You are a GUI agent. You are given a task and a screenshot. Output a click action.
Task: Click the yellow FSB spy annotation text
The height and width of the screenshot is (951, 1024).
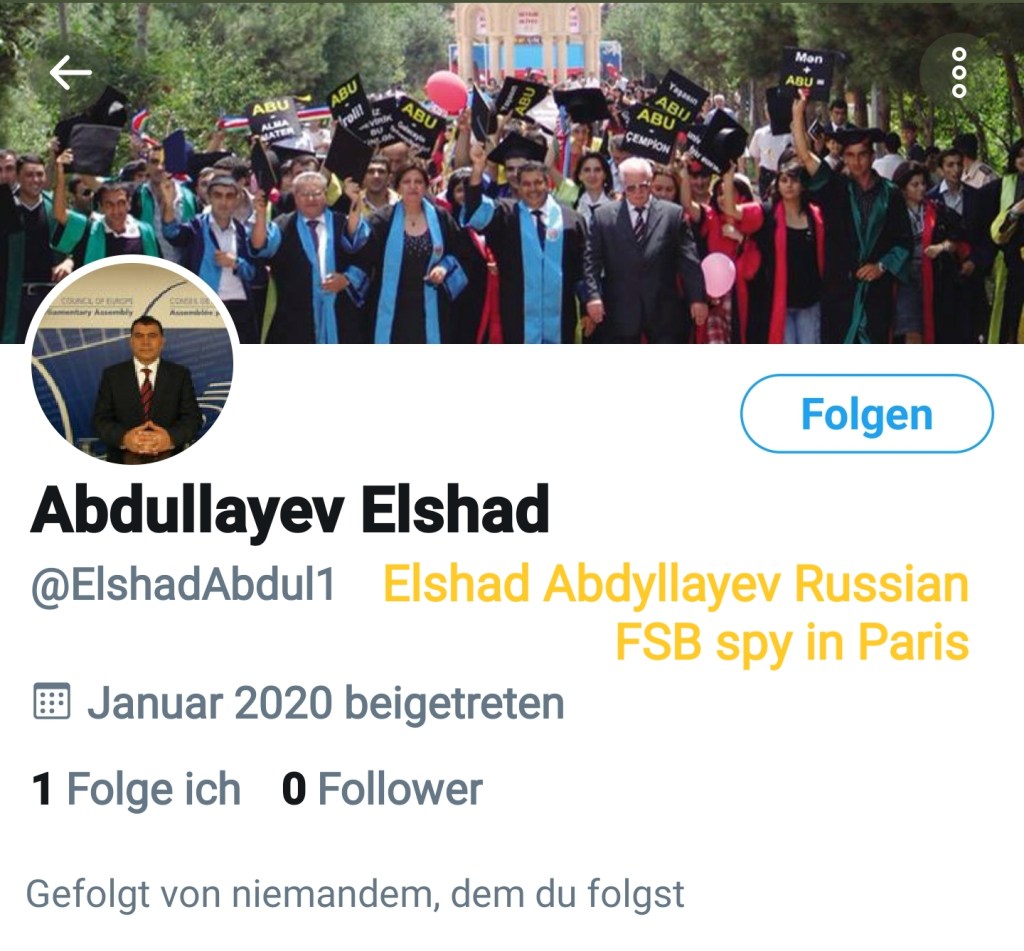676,613
